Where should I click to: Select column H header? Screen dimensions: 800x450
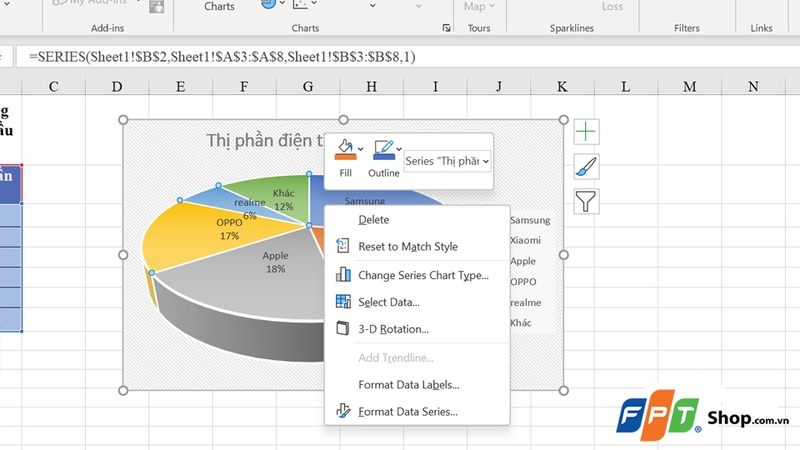coord(371,86)
